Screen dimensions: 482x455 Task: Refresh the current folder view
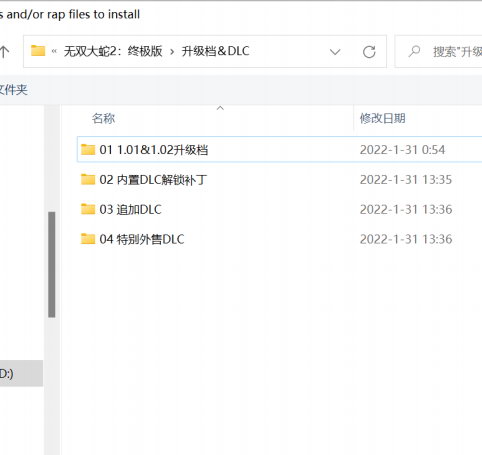click(369, 52)
